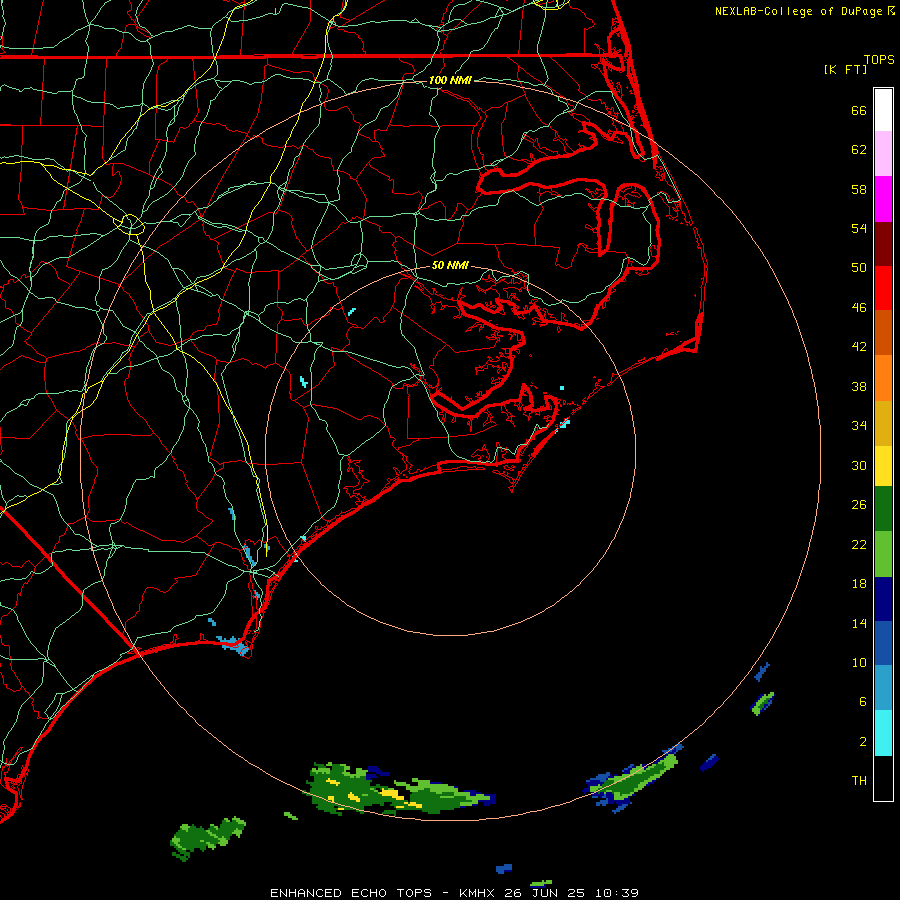Click the 58 legend value

859,189
